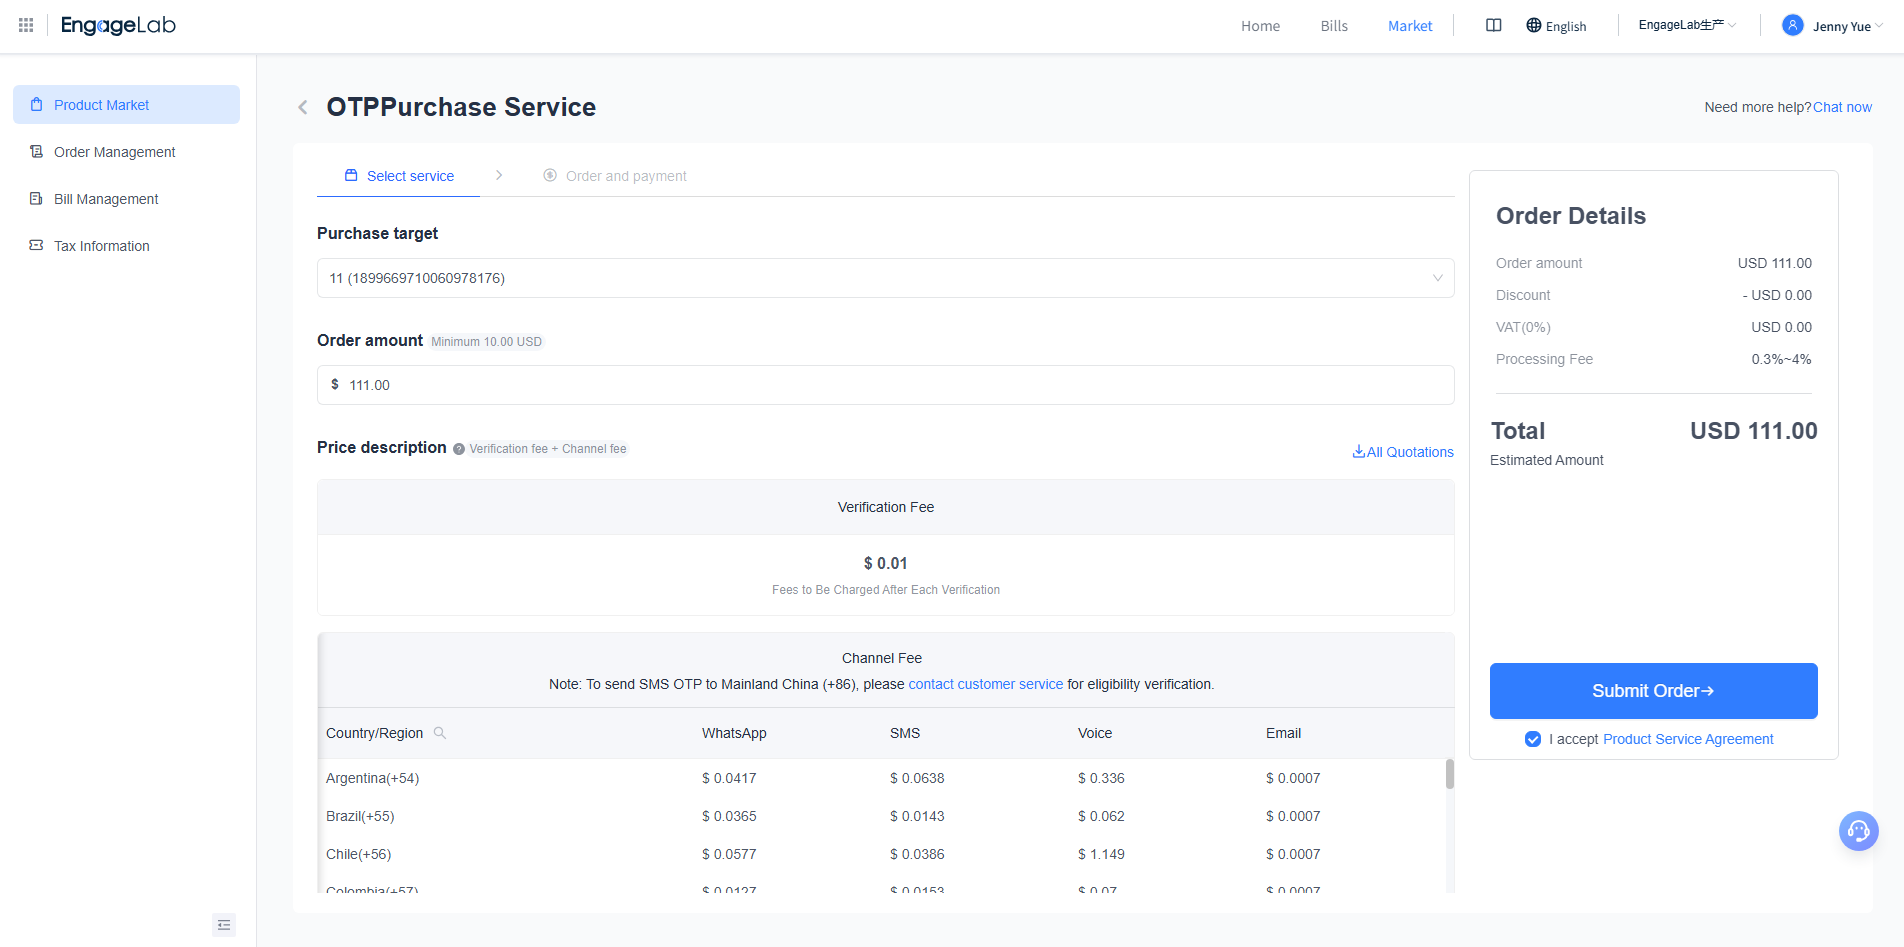The width and height of the screenshot is (1904, 947).
Task: Click the Processing Fee 0.3%~4% value
Action: coord(1781,359)
